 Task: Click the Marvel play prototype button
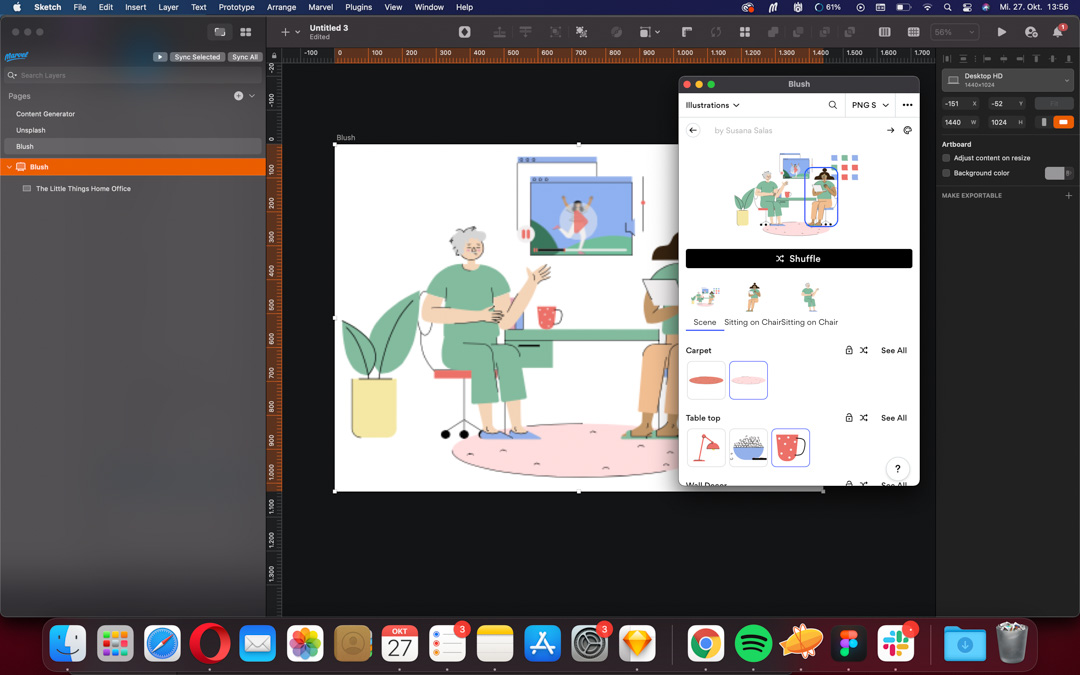(160, 57)
